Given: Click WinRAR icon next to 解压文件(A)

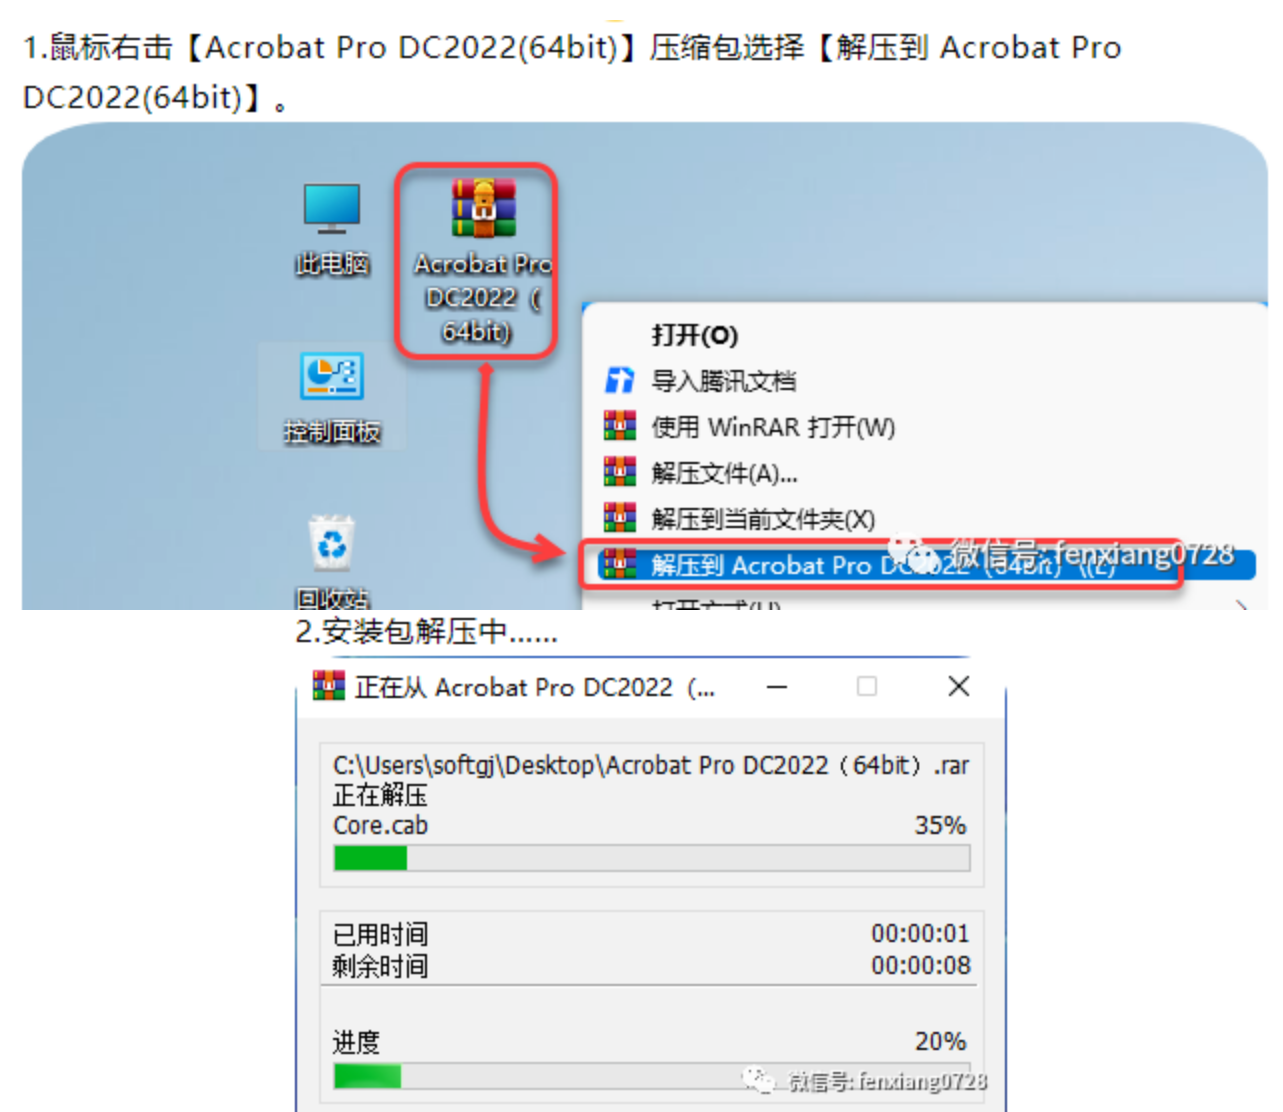Looking at the screenshot, I should pos(620,472).
